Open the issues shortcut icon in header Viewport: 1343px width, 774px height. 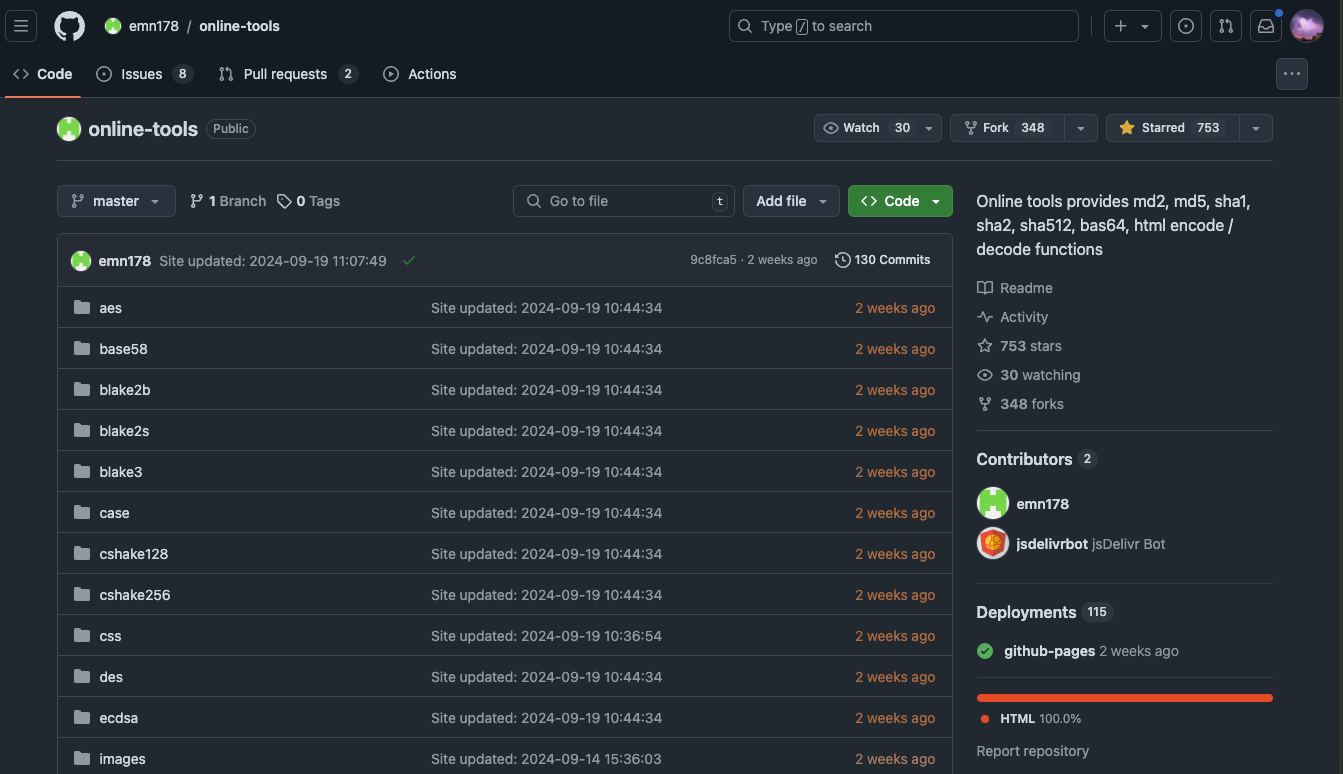[1186, 26]
